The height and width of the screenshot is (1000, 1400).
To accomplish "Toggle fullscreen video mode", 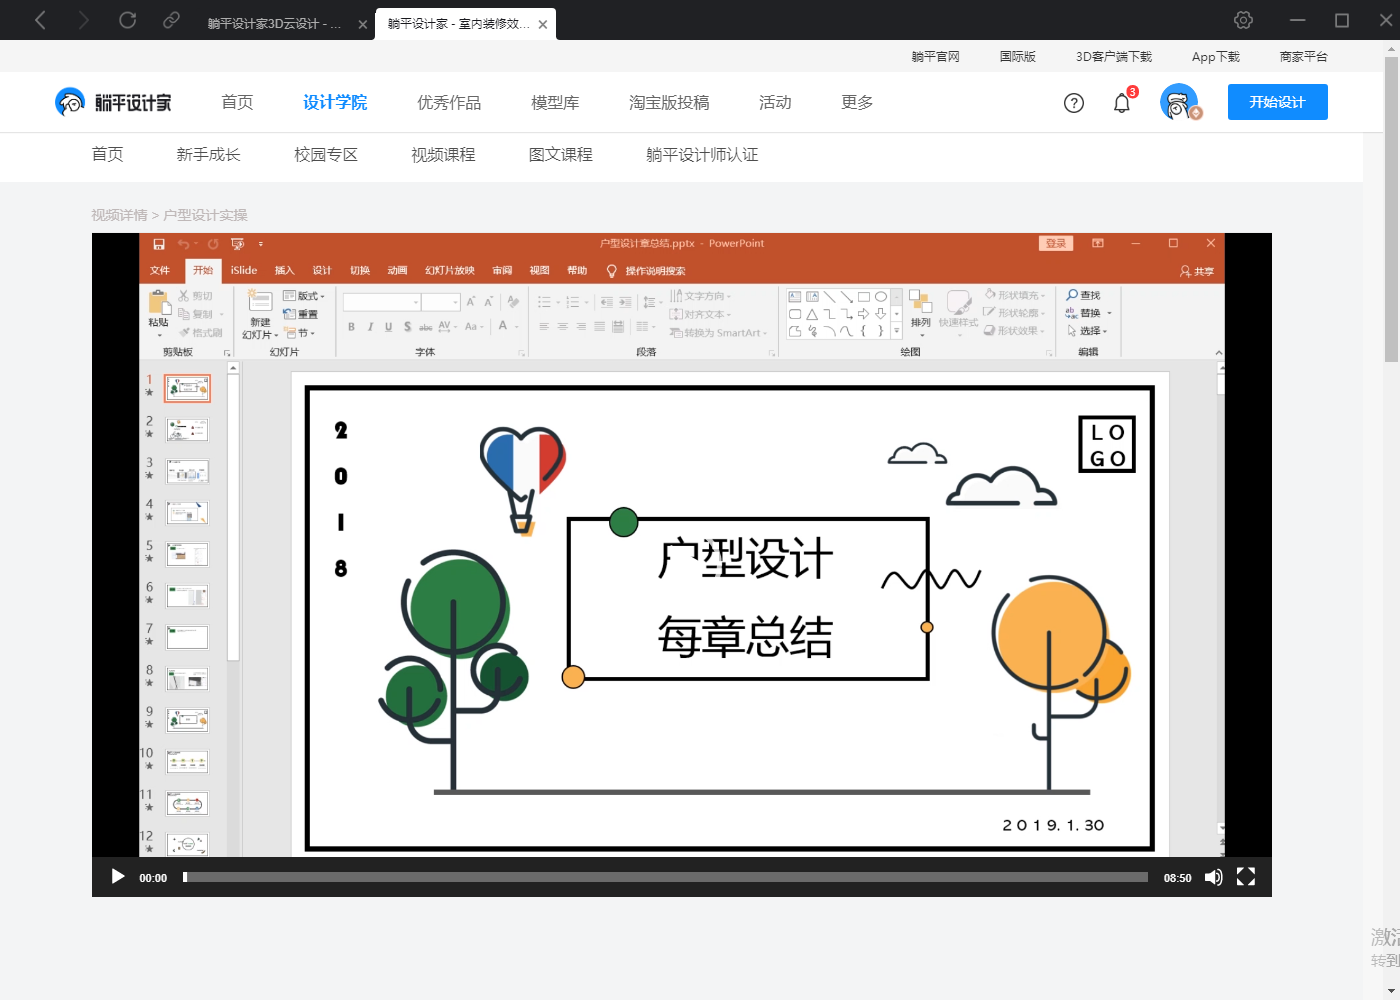I will pyautogui.click(x=1246, y=877).
